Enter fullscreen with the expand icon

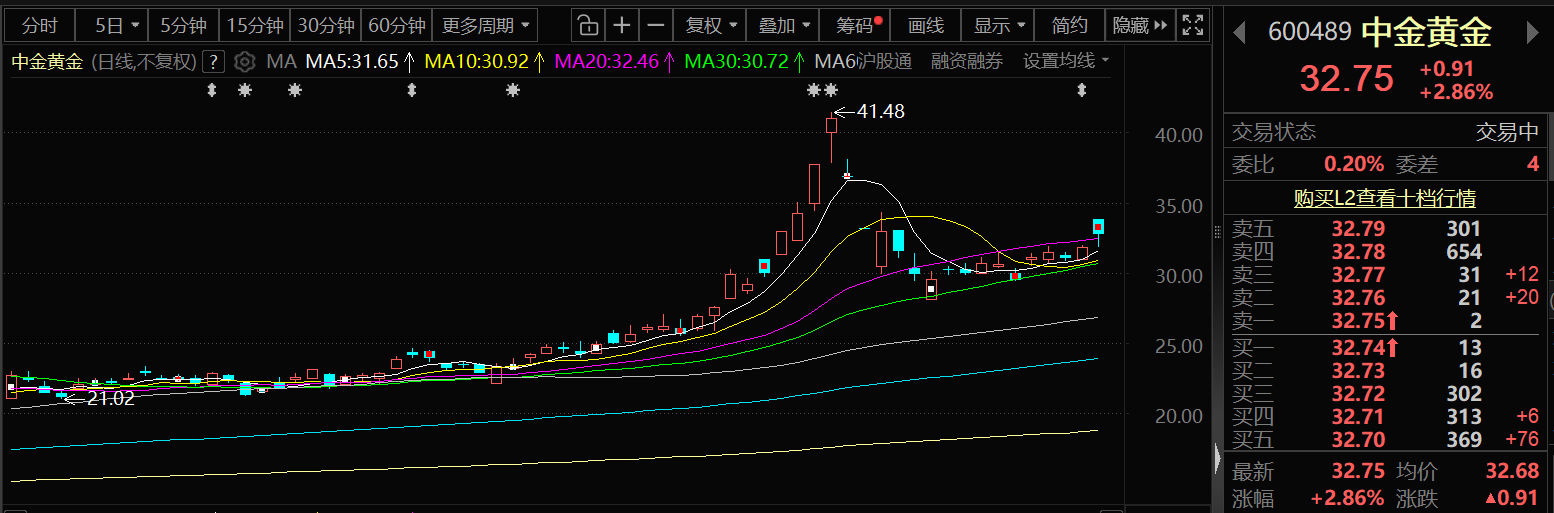pos(1191,25)
